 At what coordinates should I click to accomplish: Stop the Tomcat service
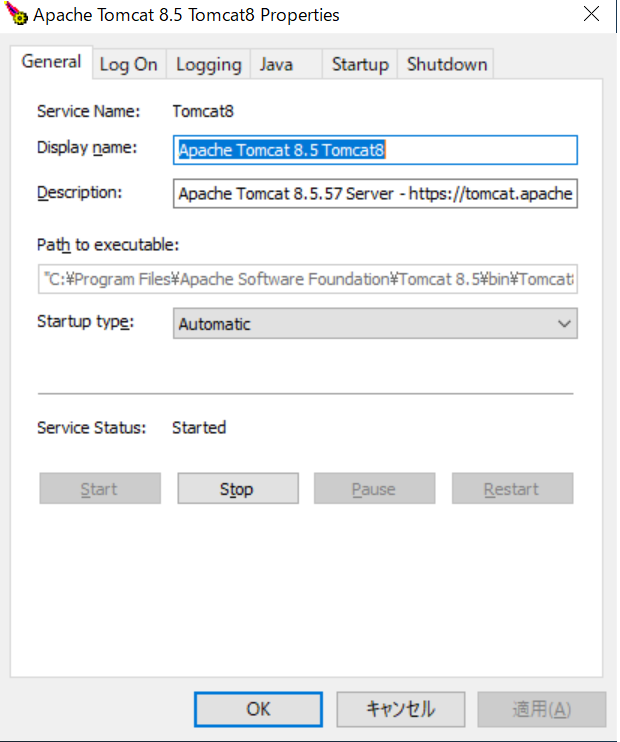tap(238, 488)
